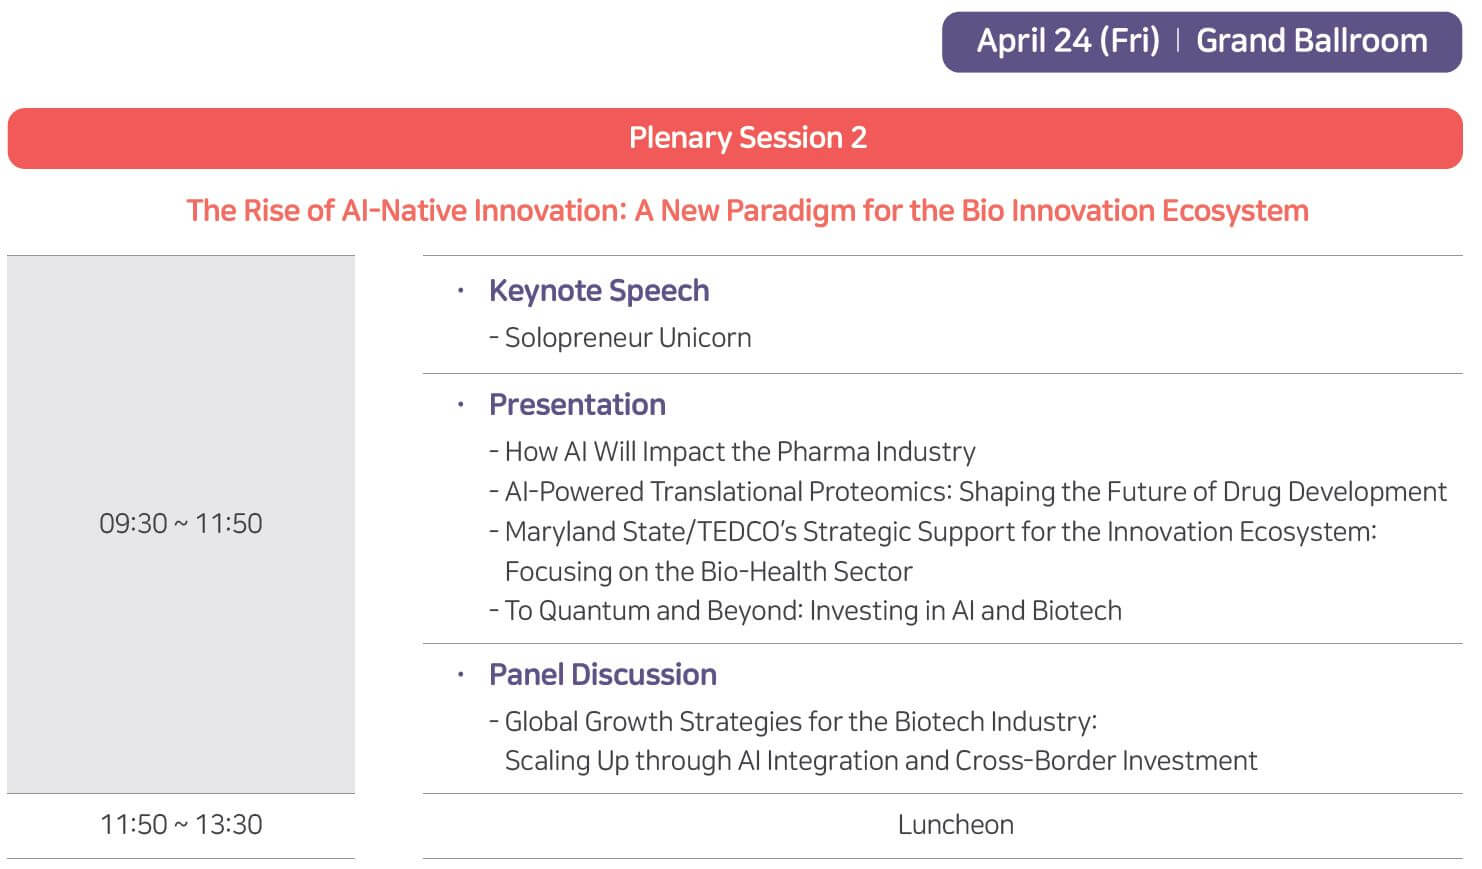Select the 09:30 ~ 11:50 time cell

(181, 524)
